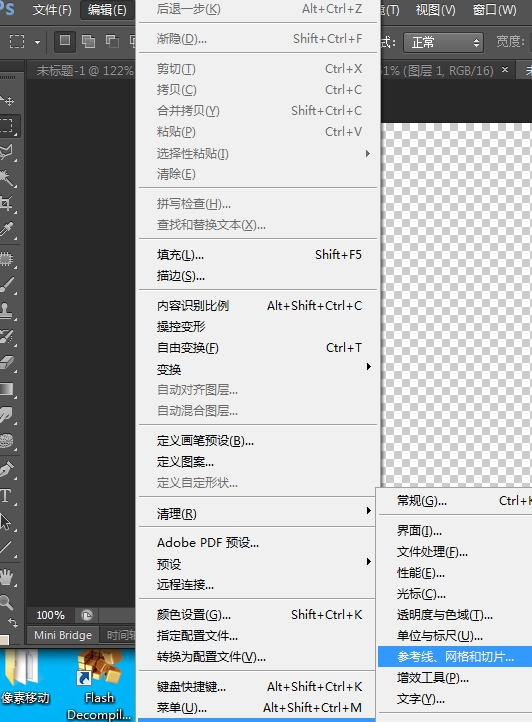Close the 编辑(E) menu
Viewport: 532px width, 722px height.
[107, 10]
